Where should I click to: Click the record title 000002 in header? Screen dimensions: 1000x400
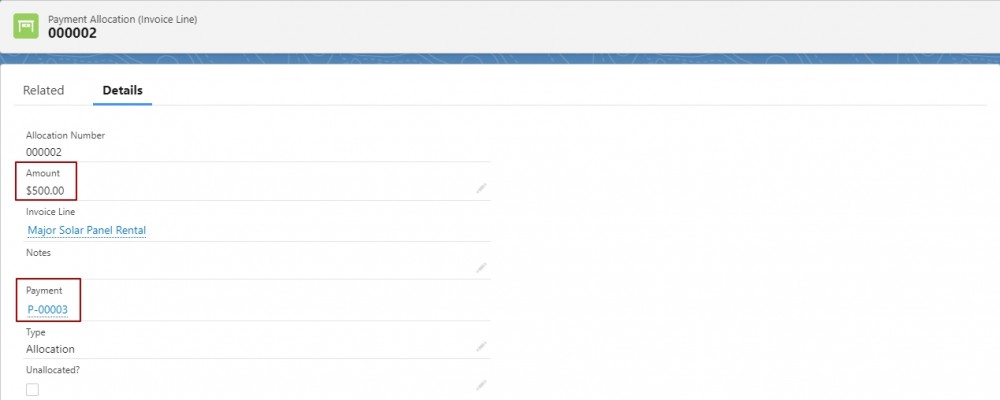[72, 33]
